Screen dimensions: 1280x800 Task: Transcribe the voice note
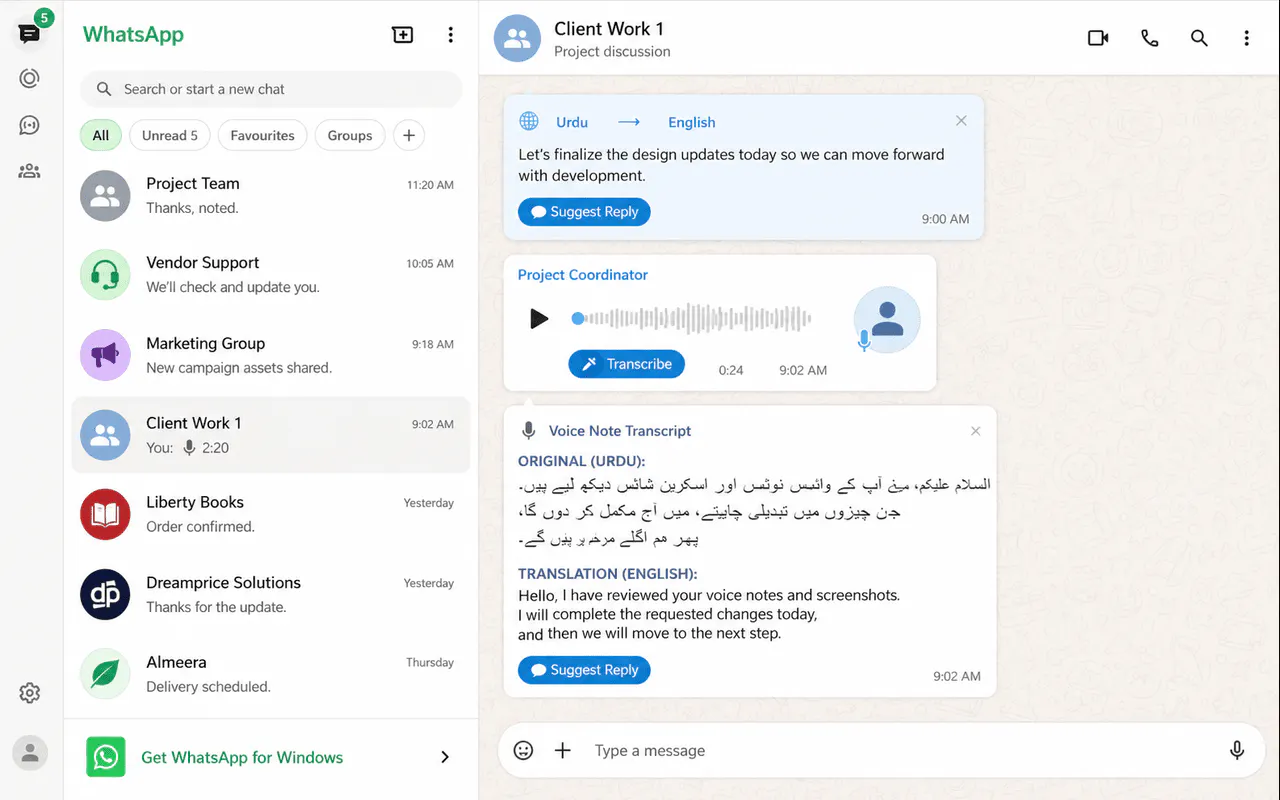click(627, 364)
